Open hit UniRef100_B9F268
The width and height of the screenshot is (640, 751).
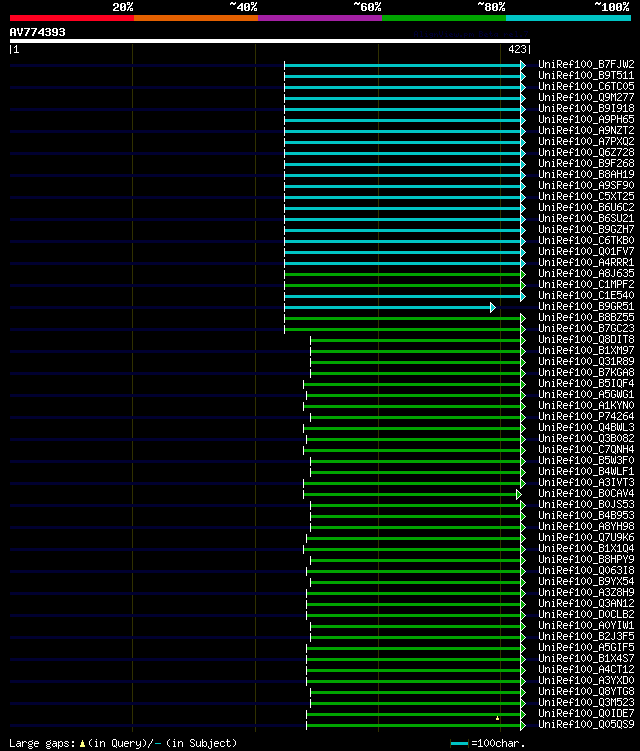(x=586, y=163)
